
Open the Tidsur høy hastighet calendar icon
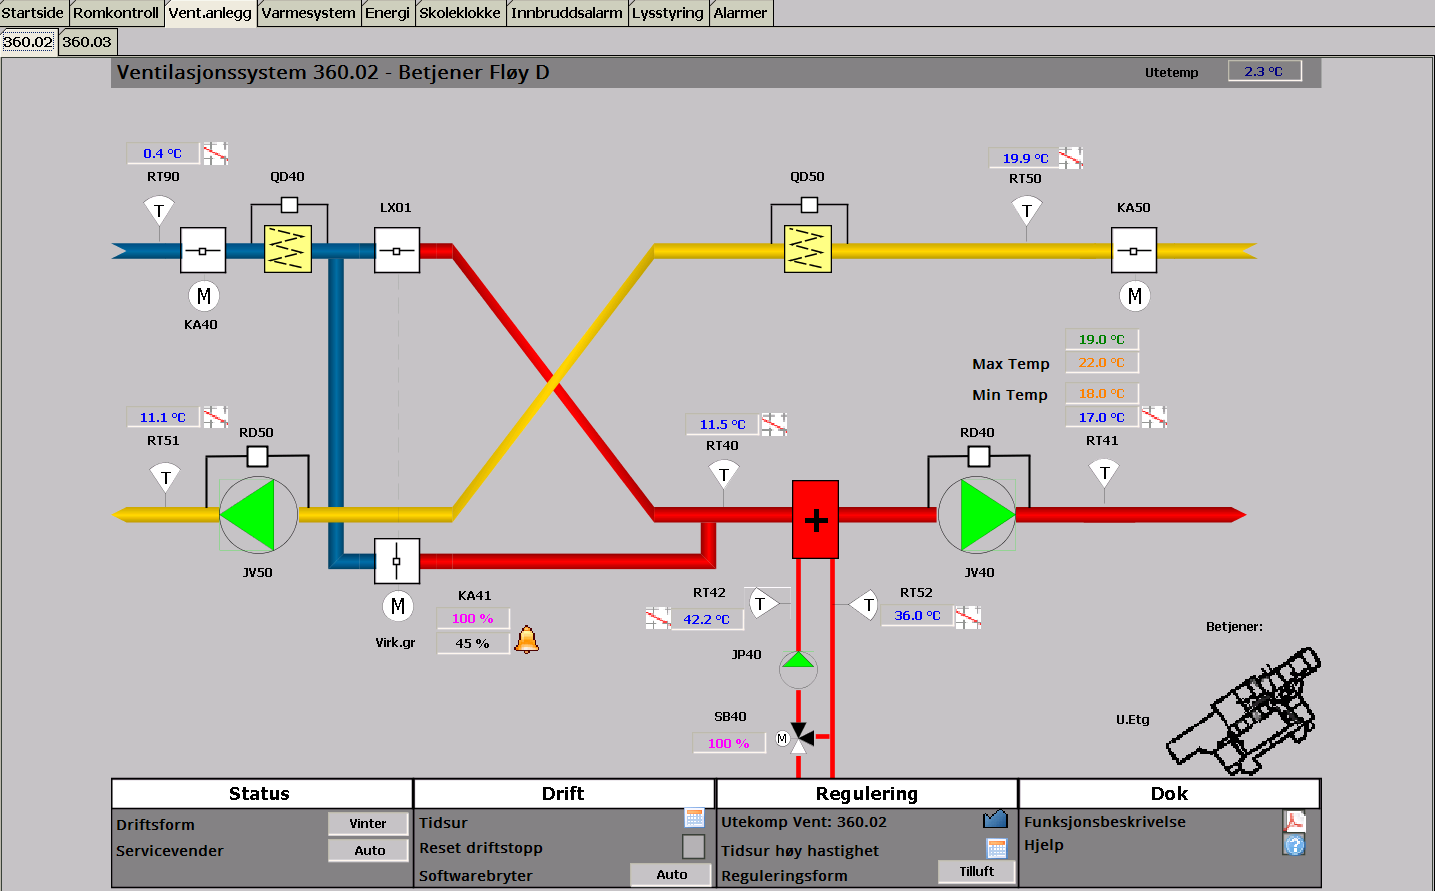997,848
